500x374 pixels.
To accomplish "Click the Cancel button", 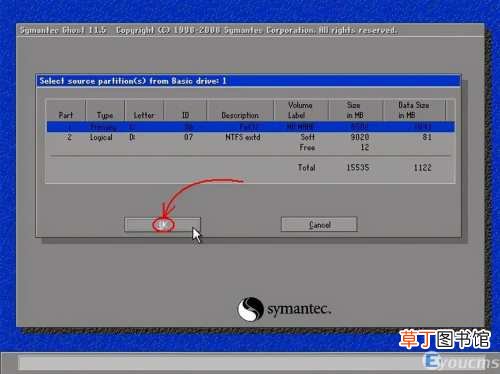I will click(x=319, y=224).
